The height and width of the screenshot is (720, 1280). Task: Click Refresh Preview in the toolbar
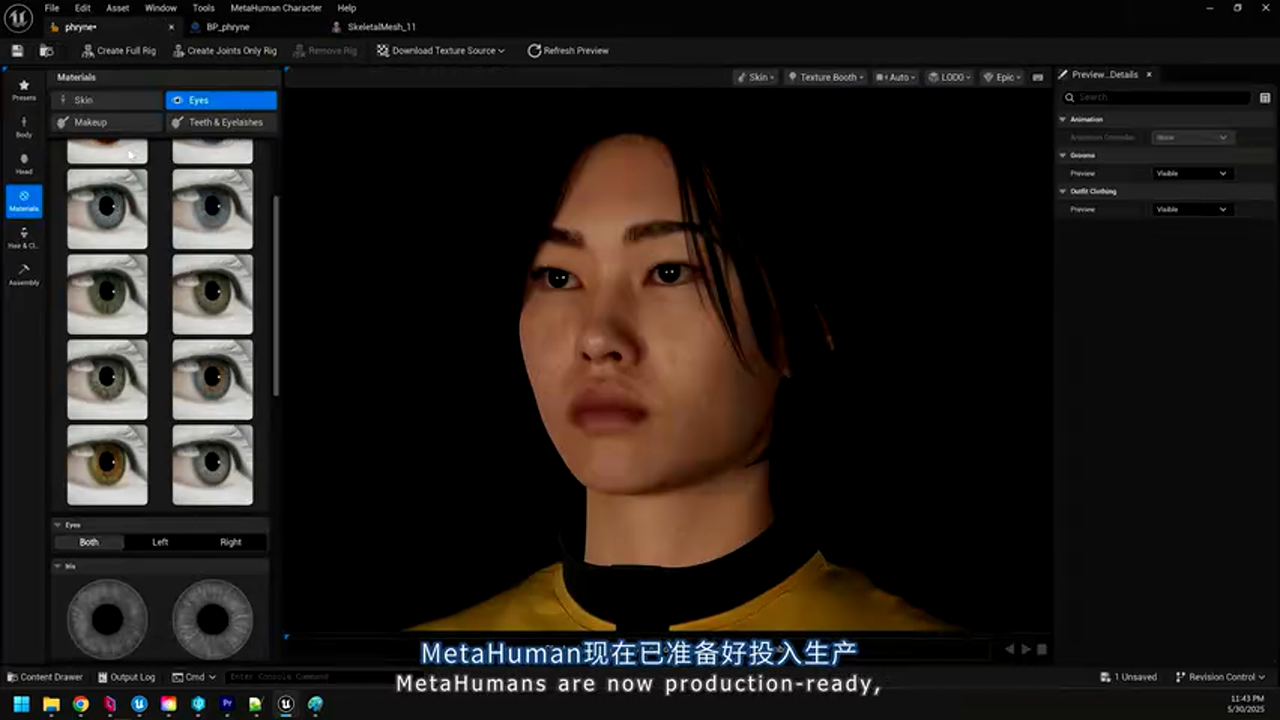click(568, 50)
